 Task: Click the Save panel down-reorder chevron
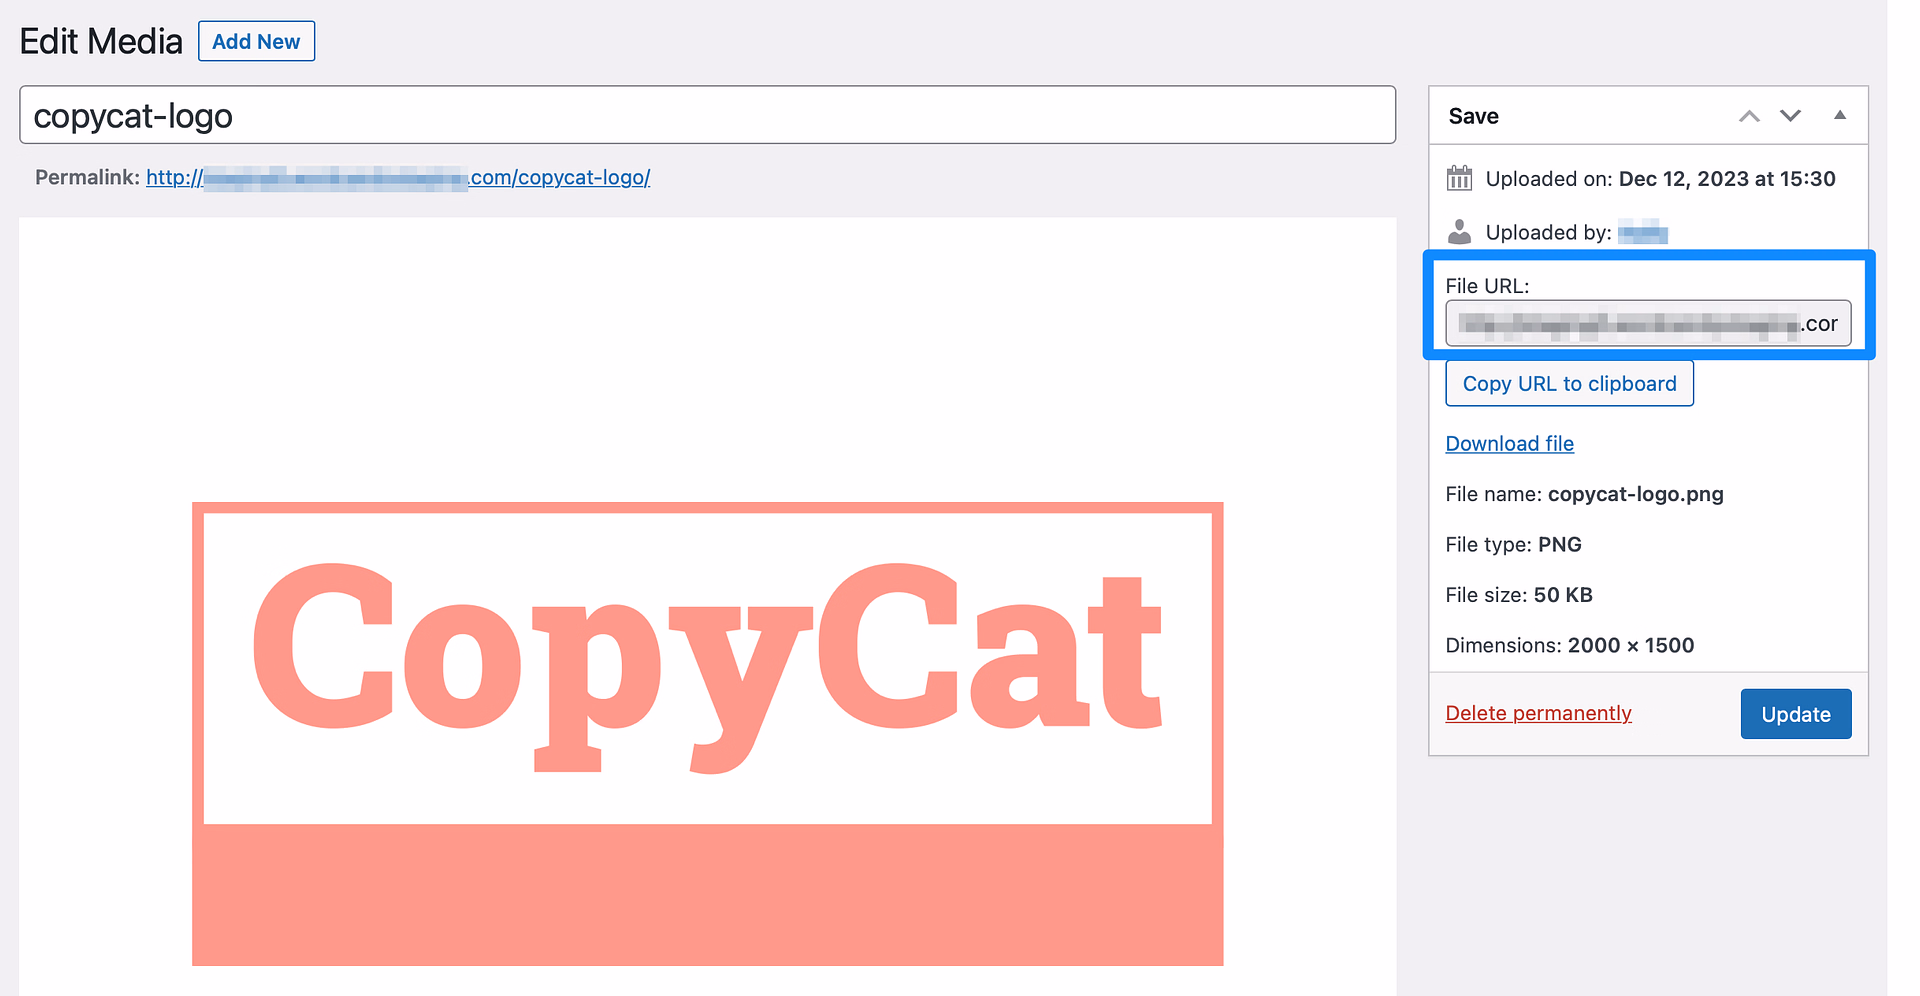1790,115
